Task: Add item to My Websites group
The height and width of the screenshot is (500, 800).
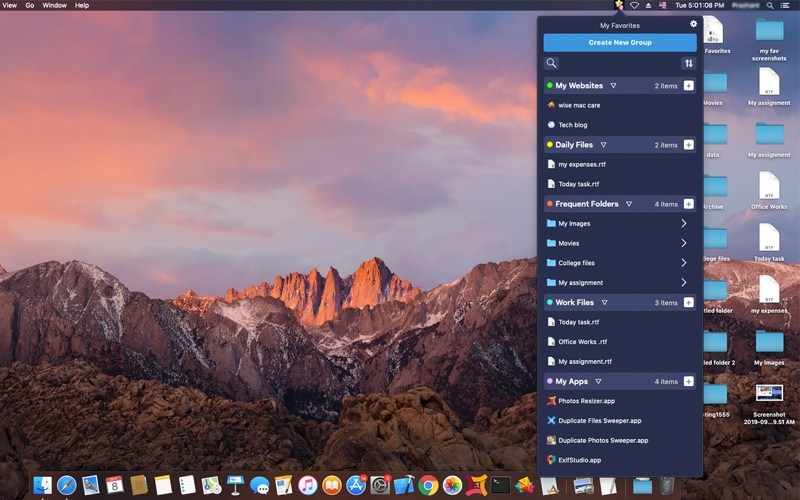Action: (x=688, y=86)
